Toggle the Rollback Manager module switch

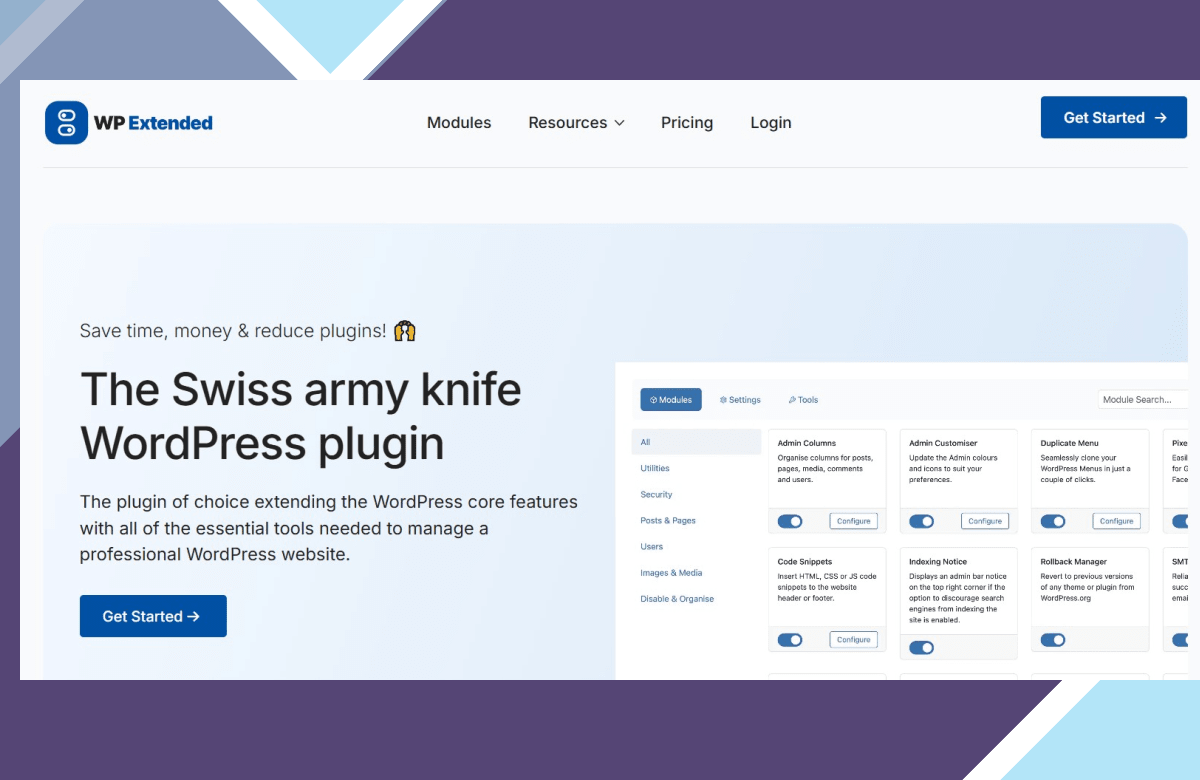coord(1053,640)
